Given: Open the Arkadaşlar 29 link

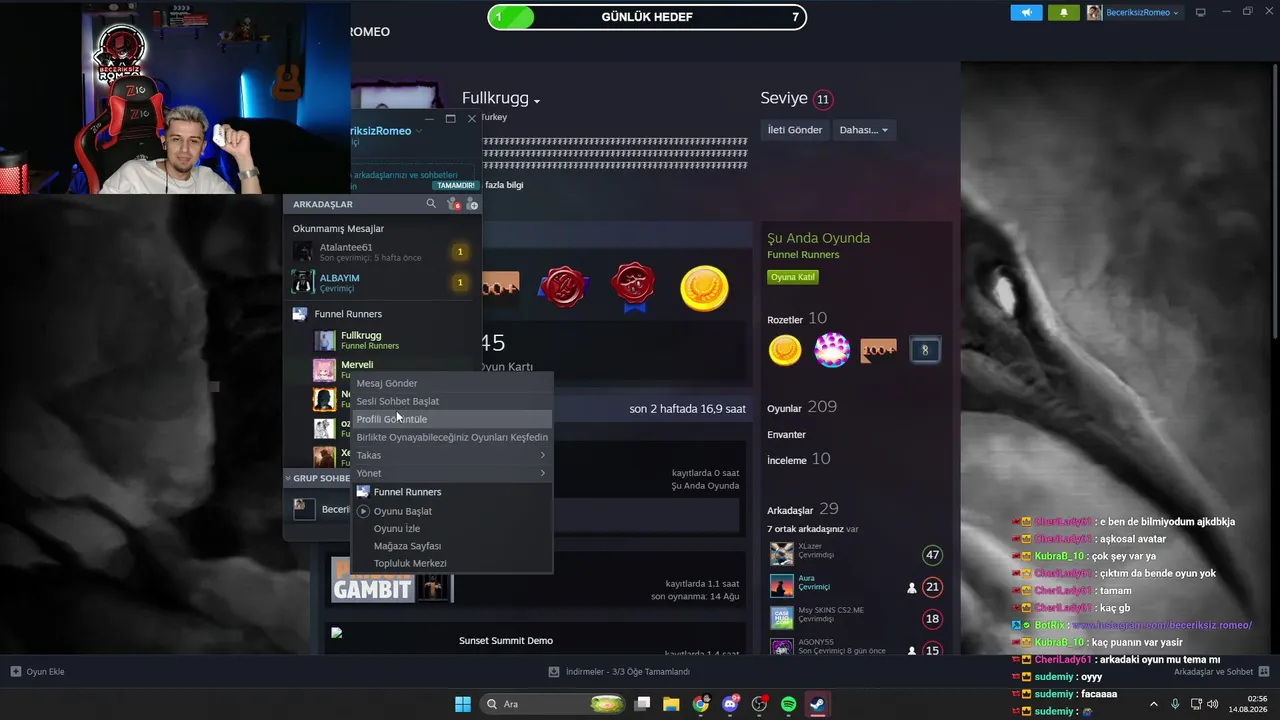Looking at the screenshot, I should point(803,510).
